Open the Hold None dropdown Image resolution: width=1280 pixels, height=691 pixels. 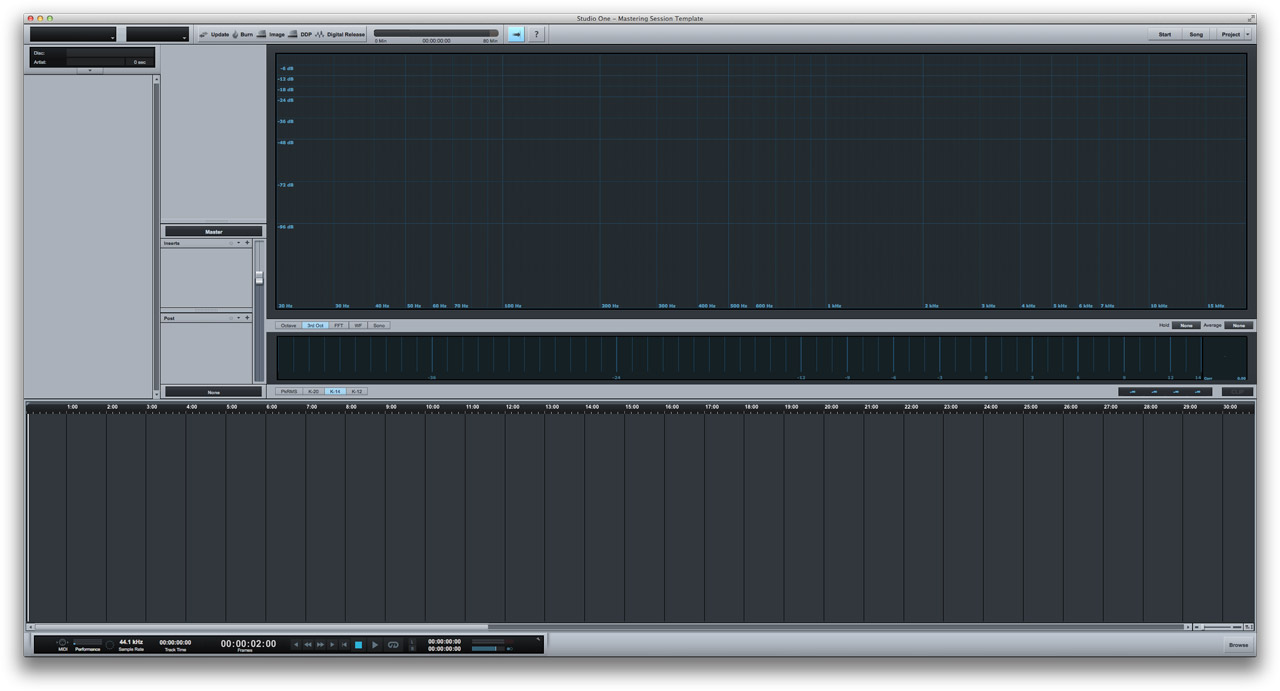point(1186,325)
